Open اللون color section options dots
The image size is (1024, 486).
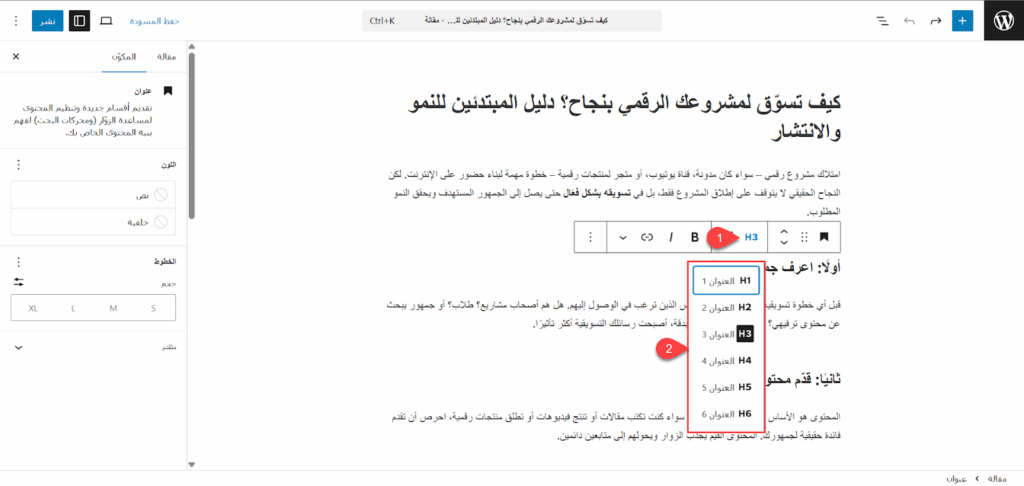click(18, 165)
